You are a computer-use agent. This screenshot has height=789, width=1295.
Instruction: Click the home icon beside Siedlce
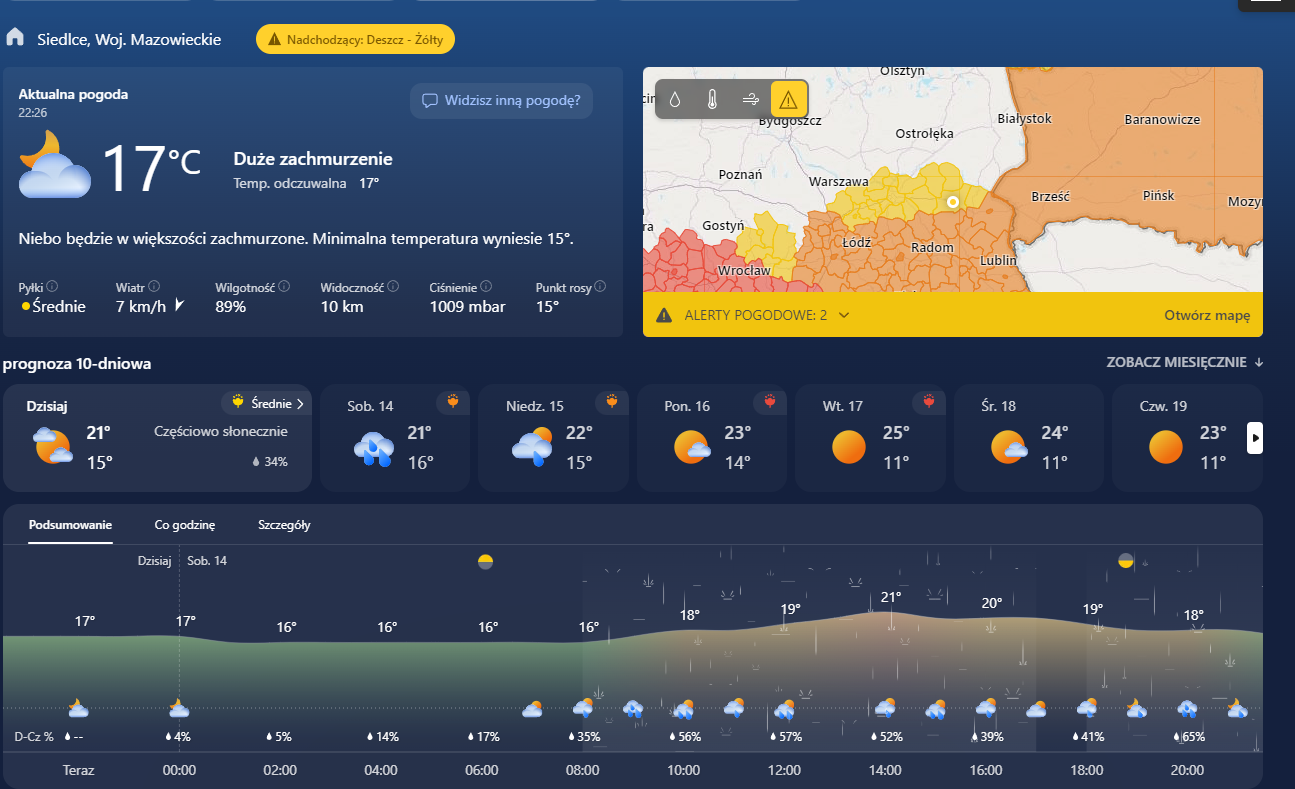(x=15, y=38)
